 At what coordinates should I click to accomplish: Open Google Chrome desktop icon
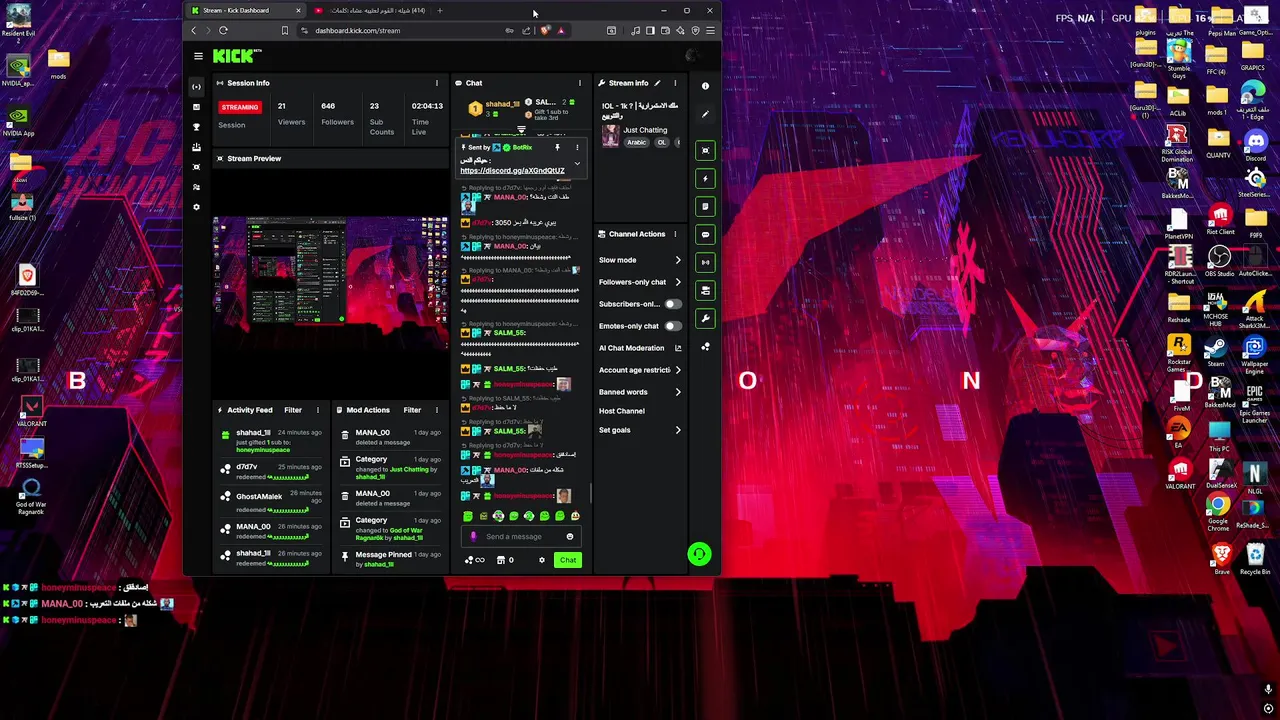(1218, 511)
